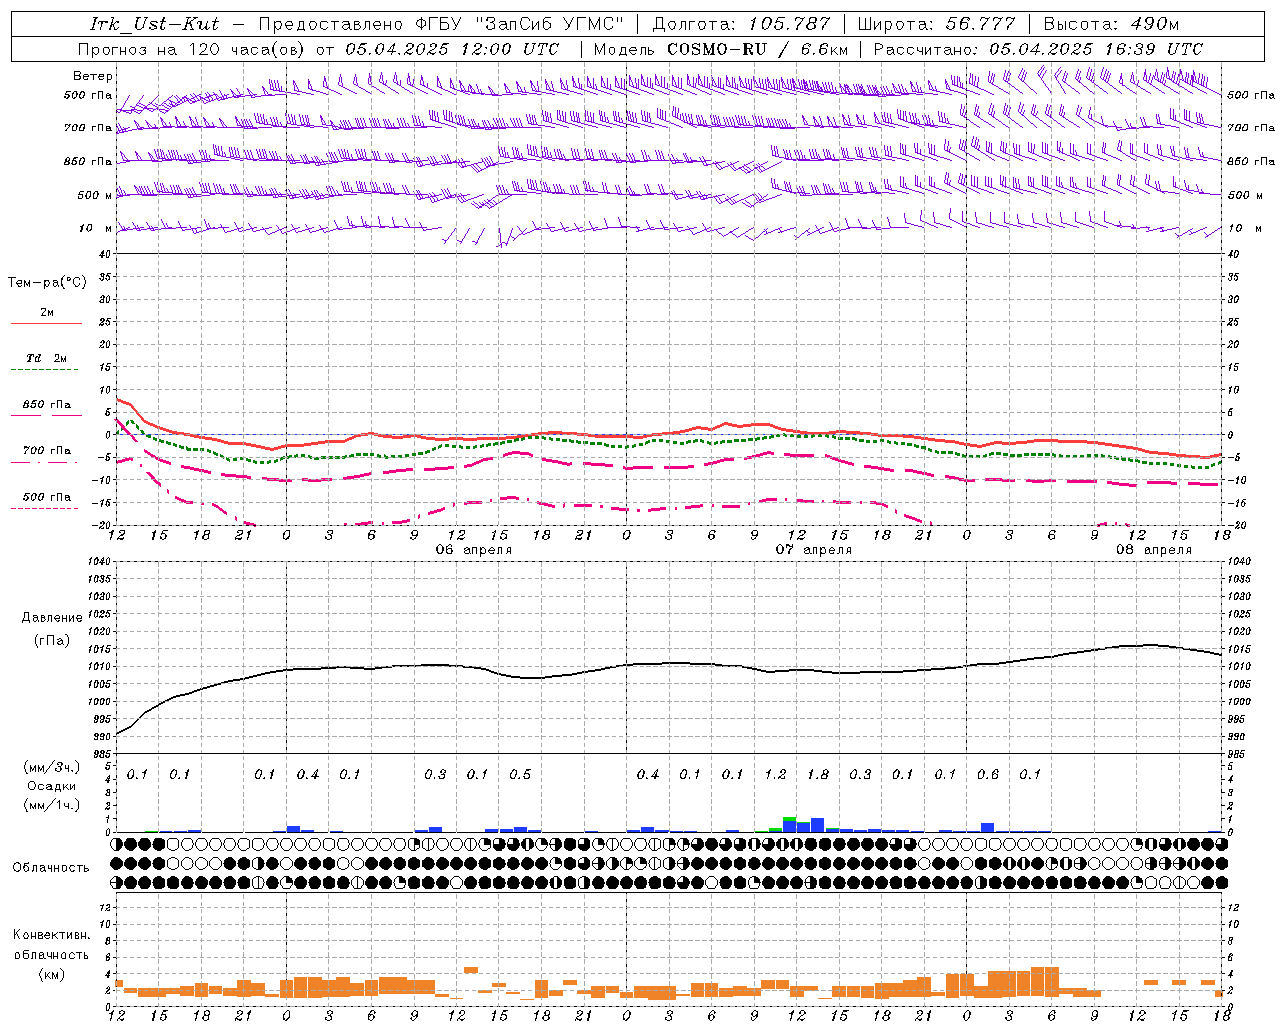Click the "Ветер" wind panel label

click(93, 76)
